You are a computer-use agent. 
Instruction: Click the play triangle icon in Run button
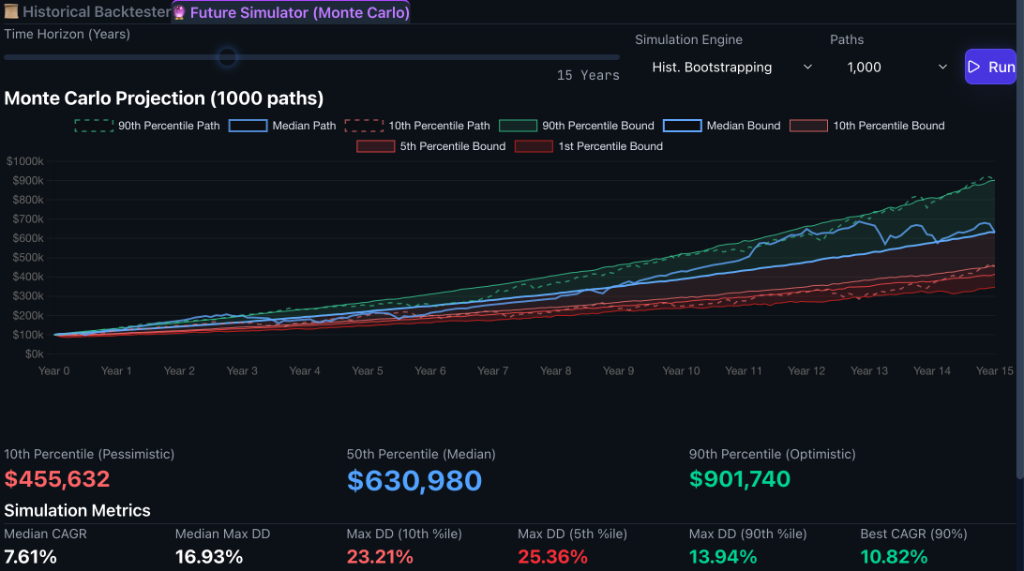[x=974, y=67]
